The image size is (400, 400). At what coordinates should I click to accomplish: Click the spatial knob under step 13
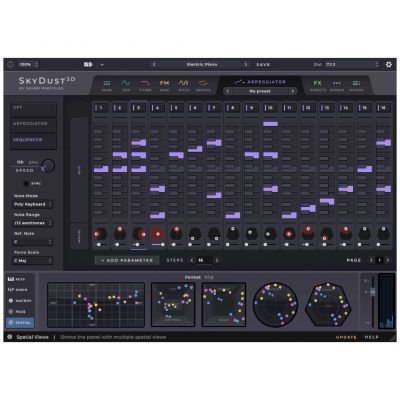(x=327, y=234)
